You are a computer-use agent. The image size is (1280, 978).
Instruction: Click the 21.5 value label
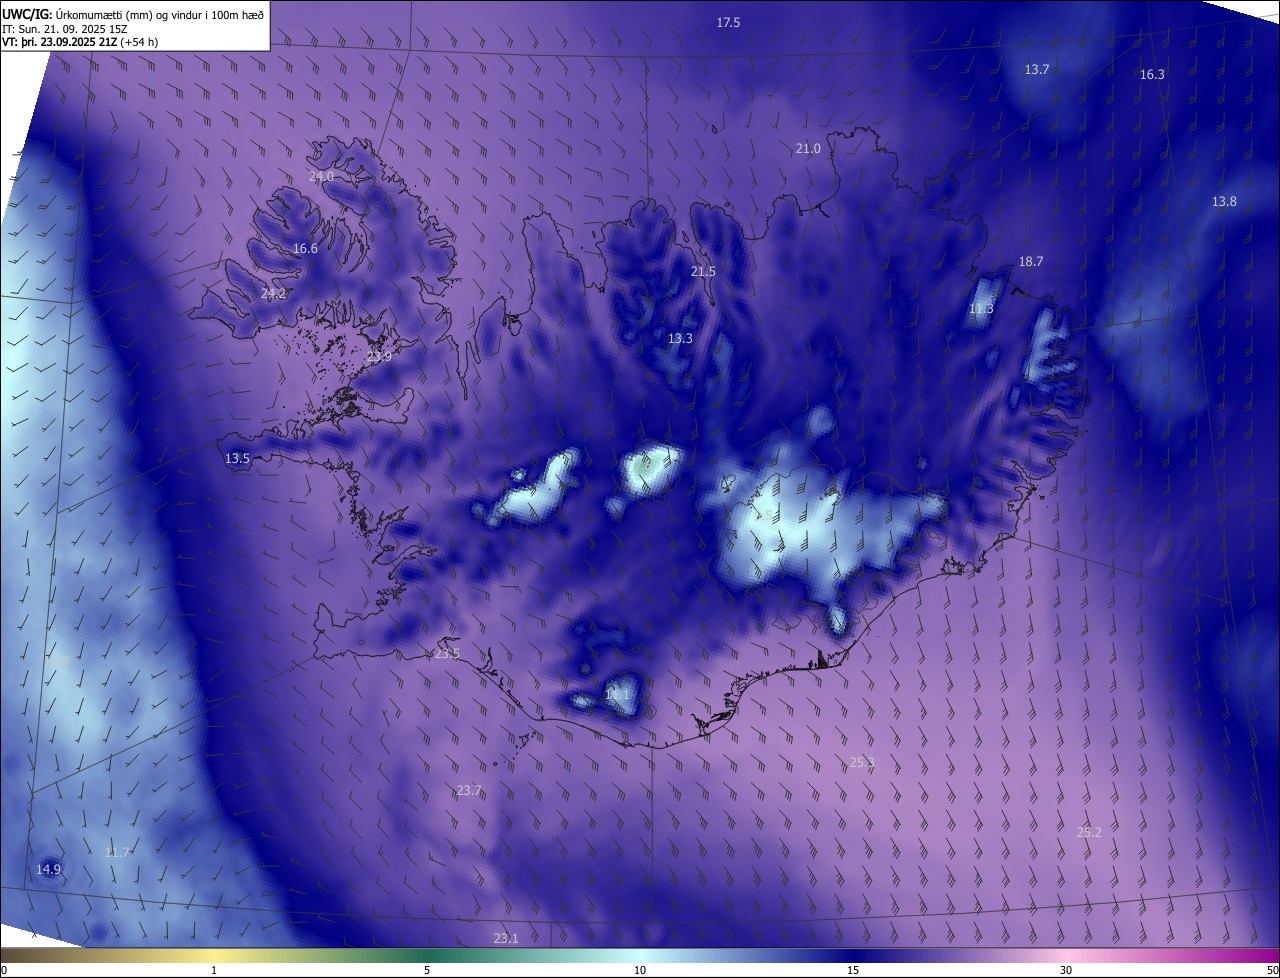[x=703, y=271]
